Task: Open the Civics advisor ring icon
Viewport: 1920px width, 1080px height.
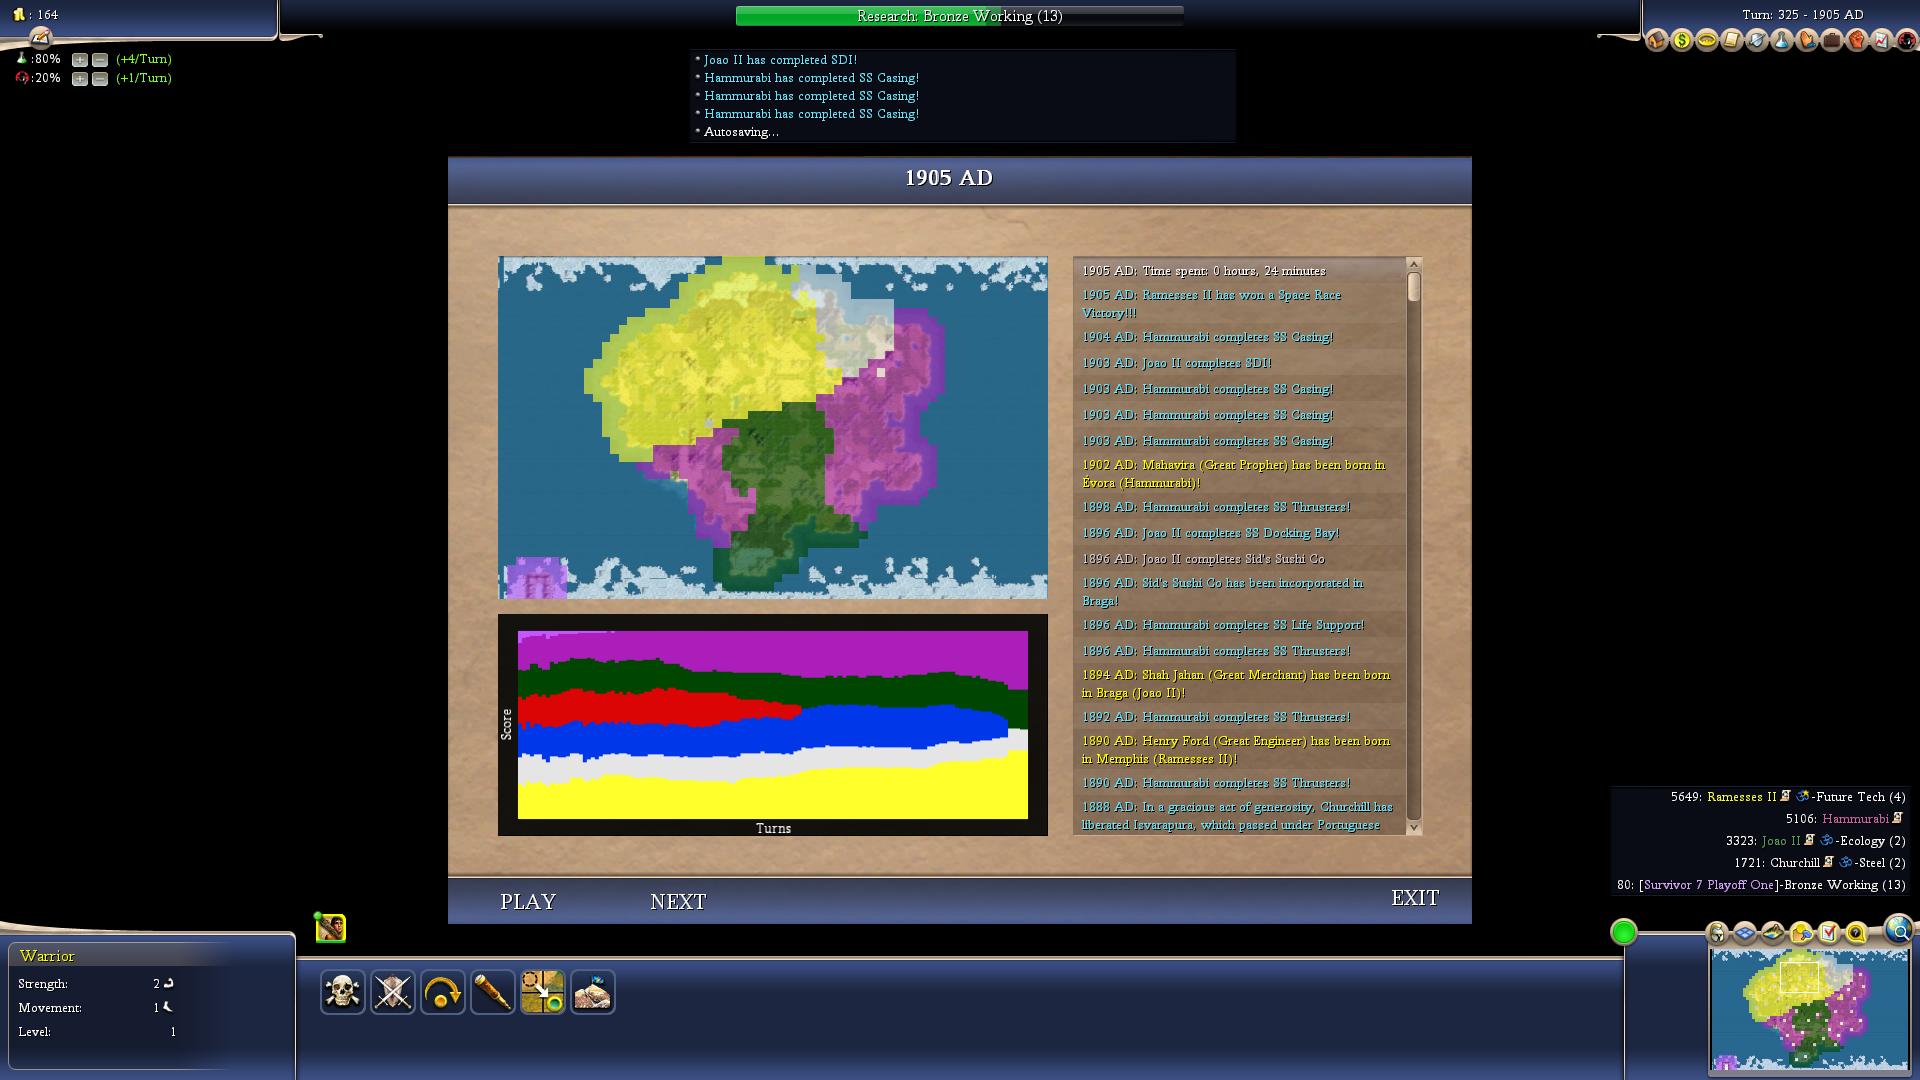Action: tap(1707, 41)
